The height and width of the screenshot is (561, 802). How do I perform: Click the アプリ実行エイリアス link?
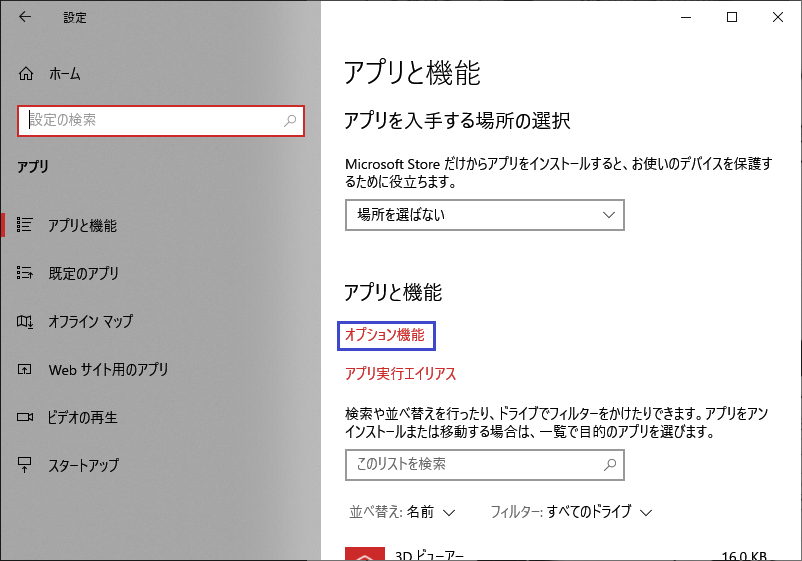click(400, 374)
